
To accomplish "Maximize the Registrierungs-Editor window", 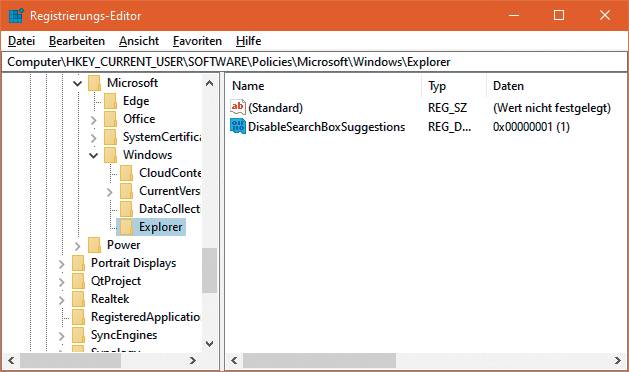I will point(559,15).
